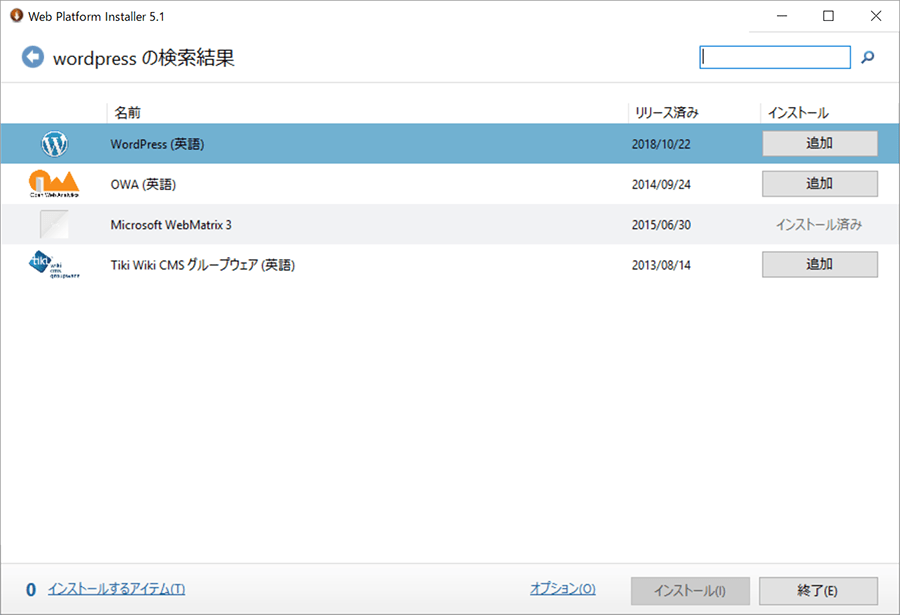Screen dimensions: 900x615
Task: Select the Microsoft WebMatrix 3 row name
Action: coord(171,225)
